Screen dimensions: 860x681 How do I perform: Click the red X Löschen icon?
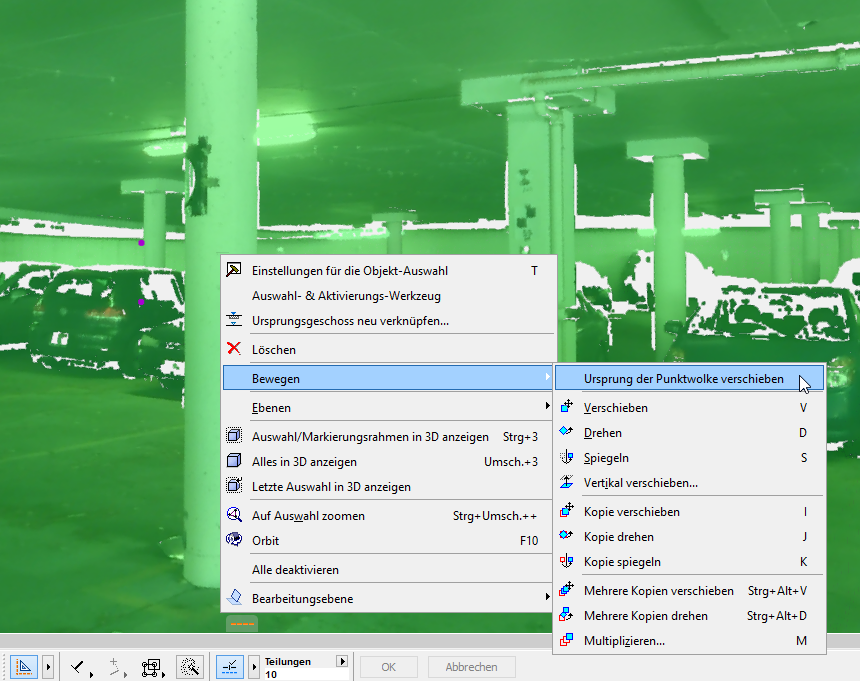pos(234,349)
